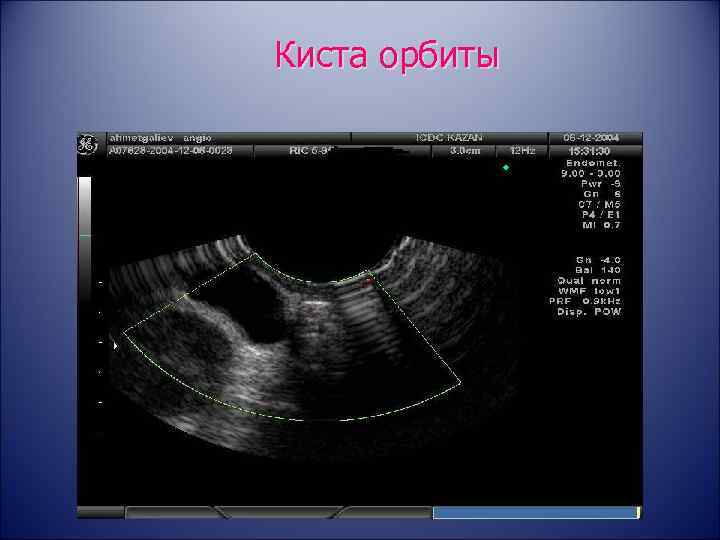The height and width of the screenshot is (540, 720).
Task: Click the time '15:31:30'
Action: (589, 151)
